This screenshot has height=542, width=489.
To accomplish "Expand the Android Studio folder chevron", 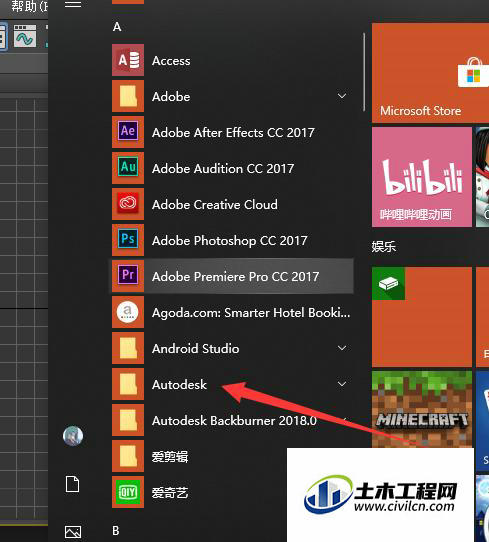I will pos(342,348).
